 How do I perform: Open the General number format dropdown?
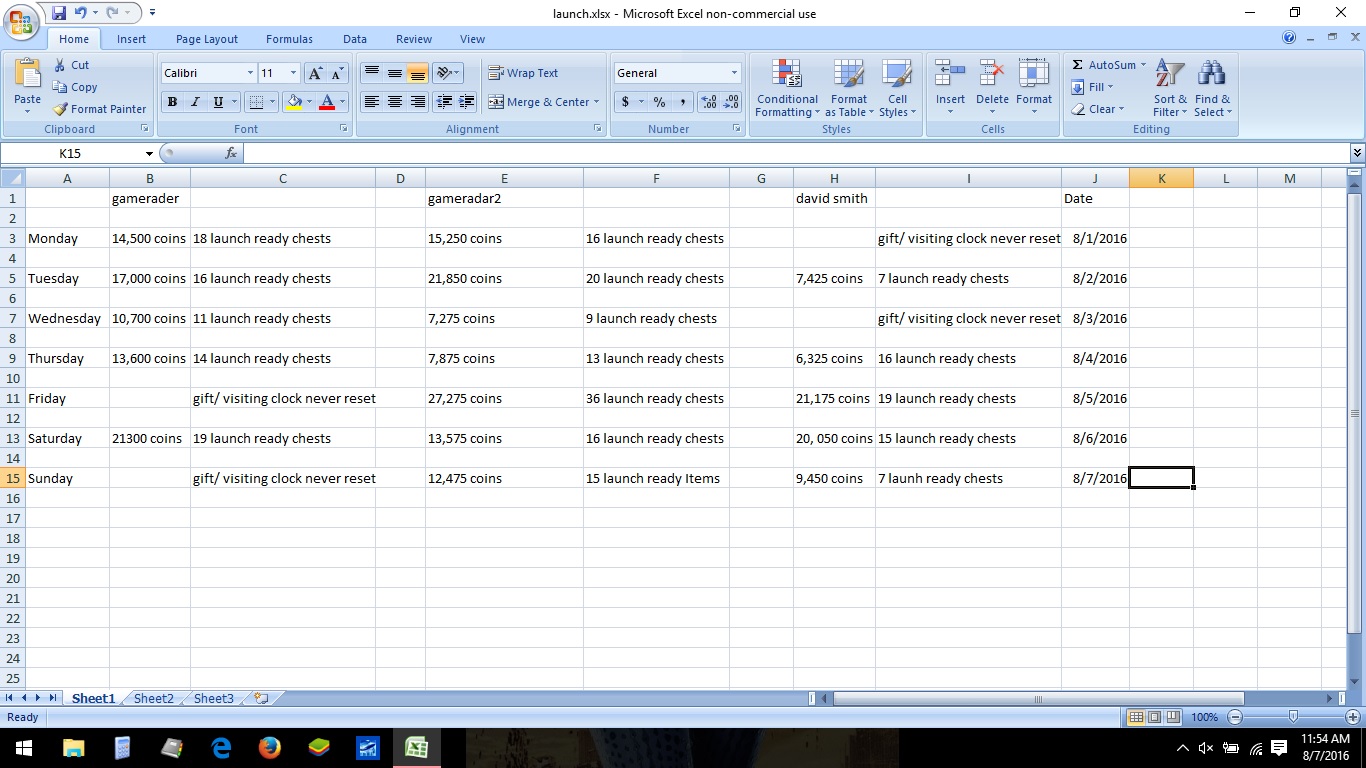pos(734,73)
